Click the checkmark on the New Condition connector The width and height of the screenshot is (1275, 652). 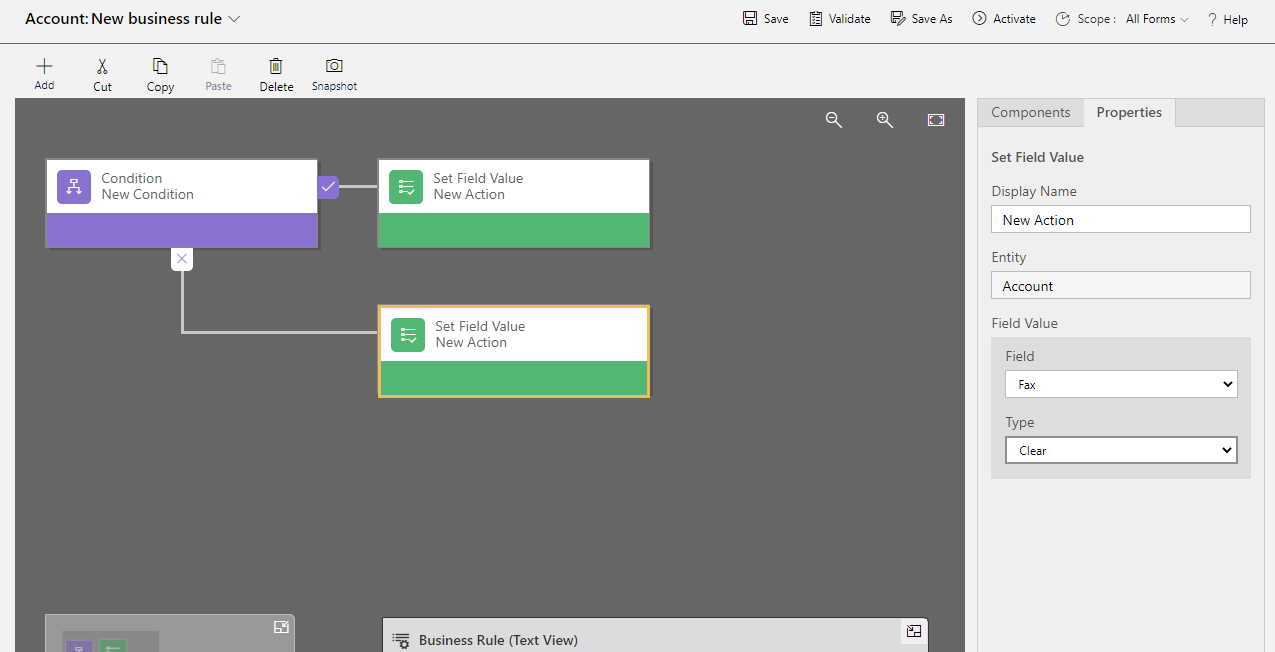pyautogui.click(x=328, y=187)
